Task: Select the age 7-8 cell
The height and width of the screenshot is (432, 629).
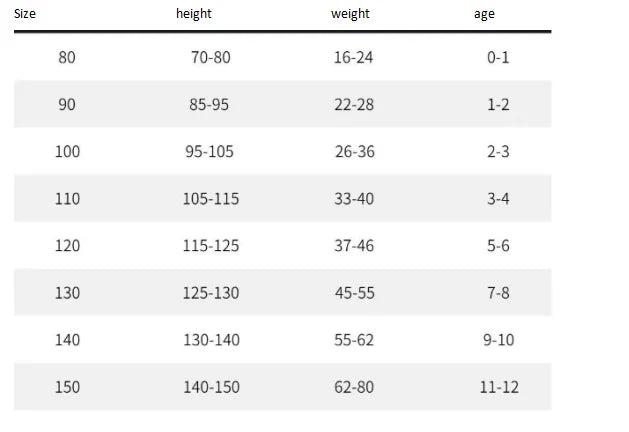Action: click(x=498, y=293)
